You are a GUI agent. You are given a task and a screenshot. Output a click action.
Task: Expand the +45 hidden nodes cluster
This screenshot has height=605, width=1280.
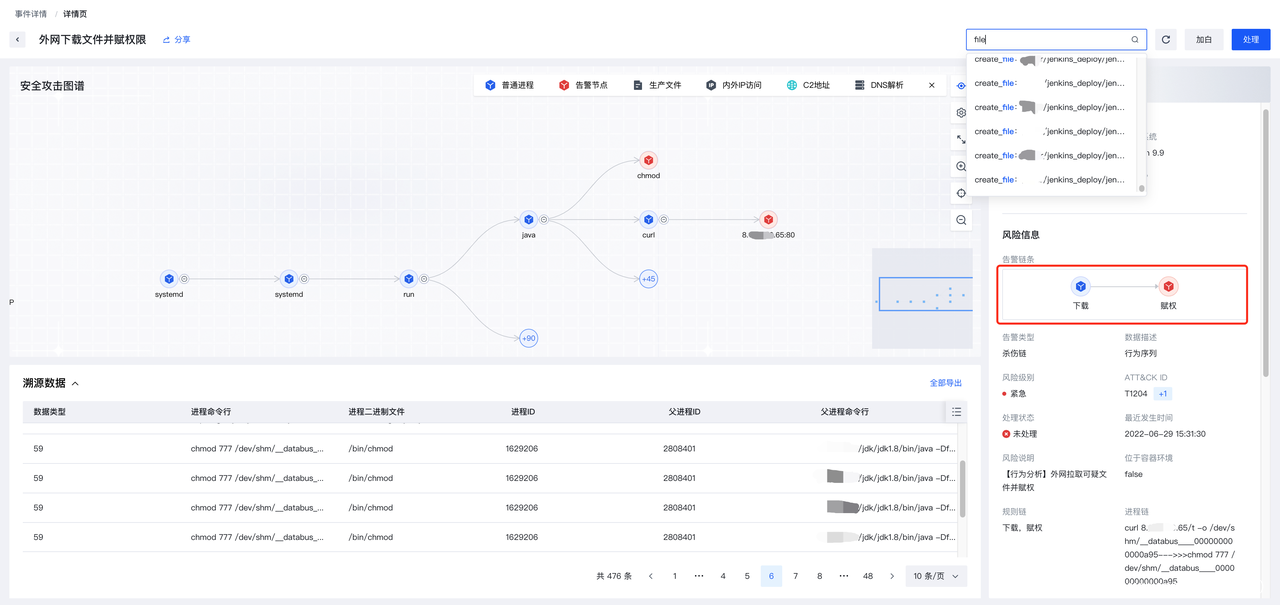coord(648,279)
